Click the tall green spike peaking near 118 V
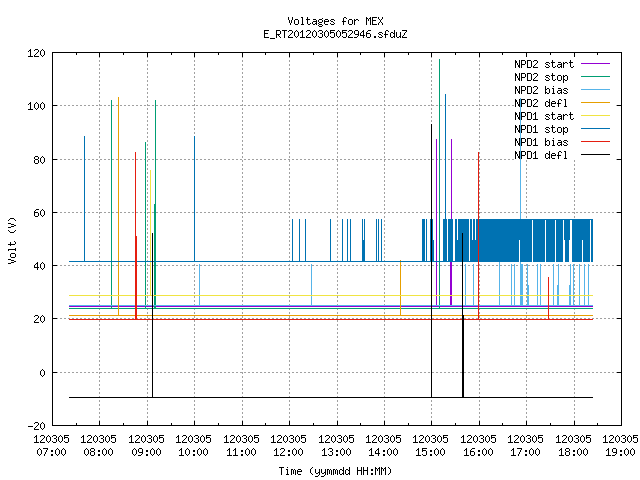The width and height of the screenshot is (640, 480). pyautogui.click(x=440, y=184)
